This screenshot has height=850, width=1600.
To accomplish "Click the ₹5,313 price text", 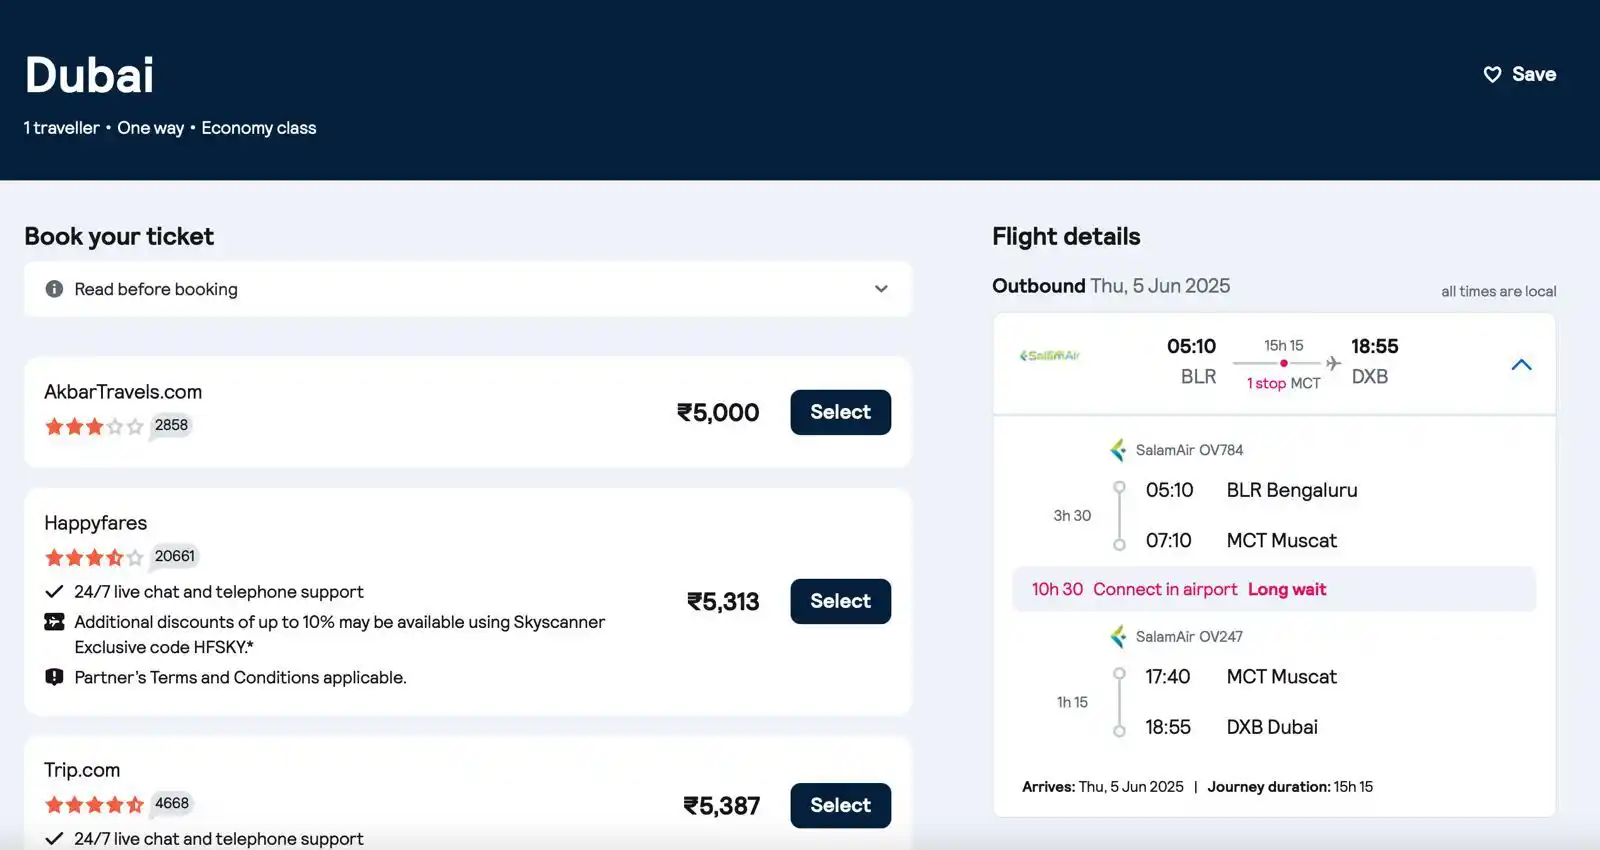I will point(723,601).
